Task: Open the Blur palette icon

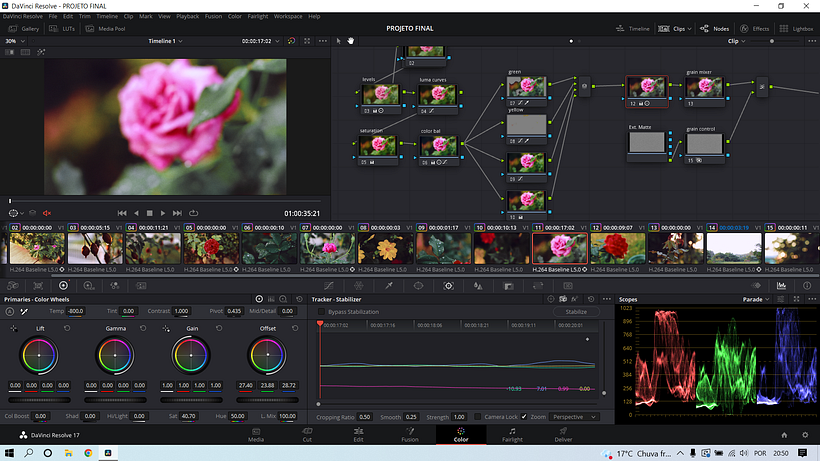Action: tap(478, 286)
